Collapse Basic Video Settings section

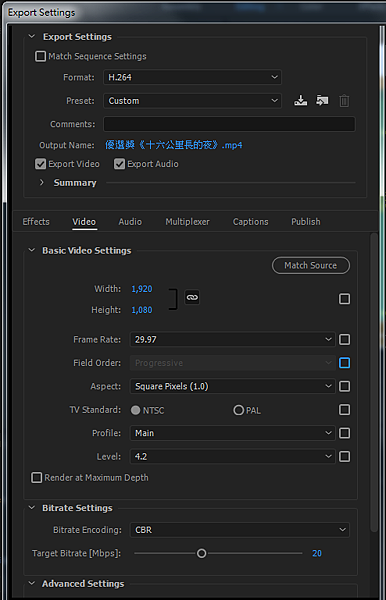(32, 250)
